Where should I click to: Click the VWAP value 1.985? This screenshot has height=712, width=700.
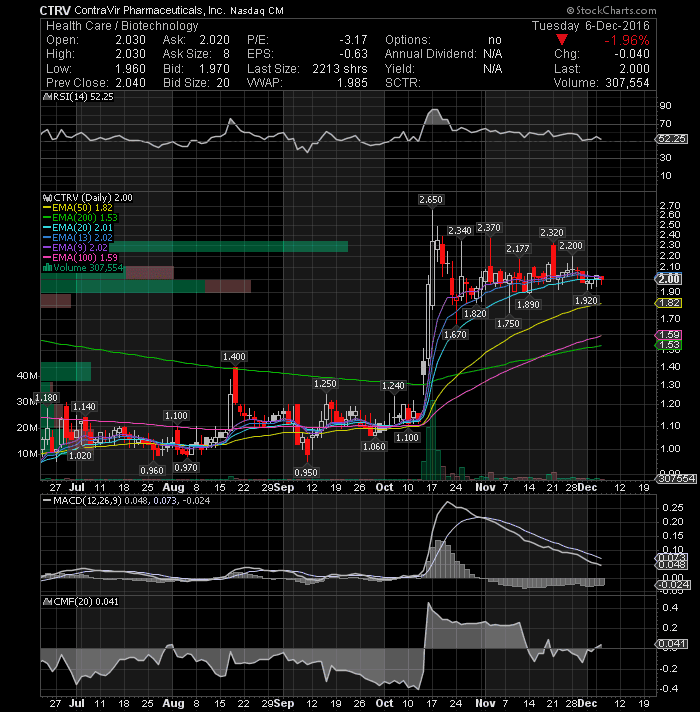click(x=352, y=83)
